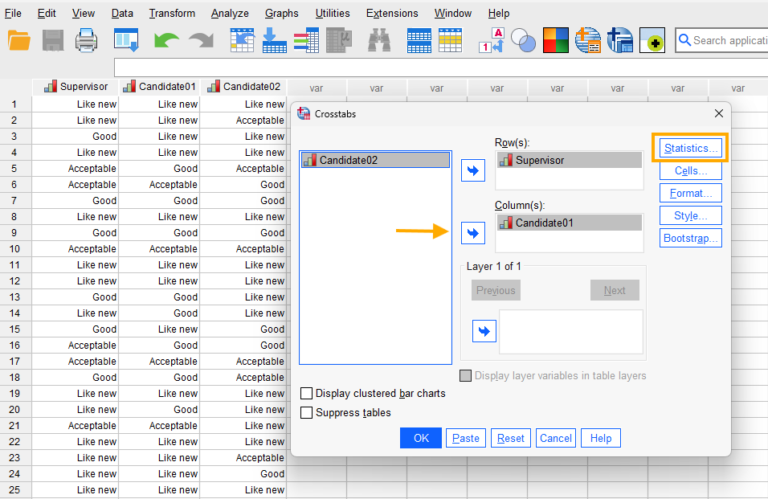Click the Reset button
The width and height of the screenshot is (768, 499).
pos(510,438)
